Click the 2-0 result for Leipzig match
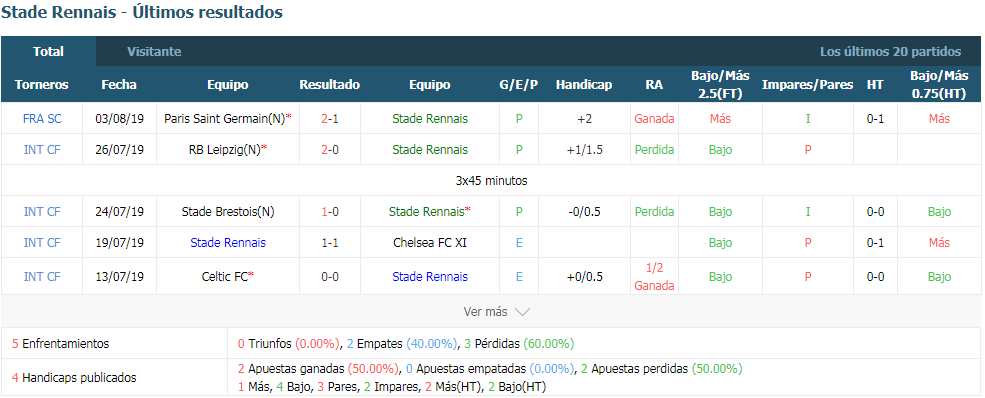This screenshot has height=398, width=985. [x=330, y=149]
